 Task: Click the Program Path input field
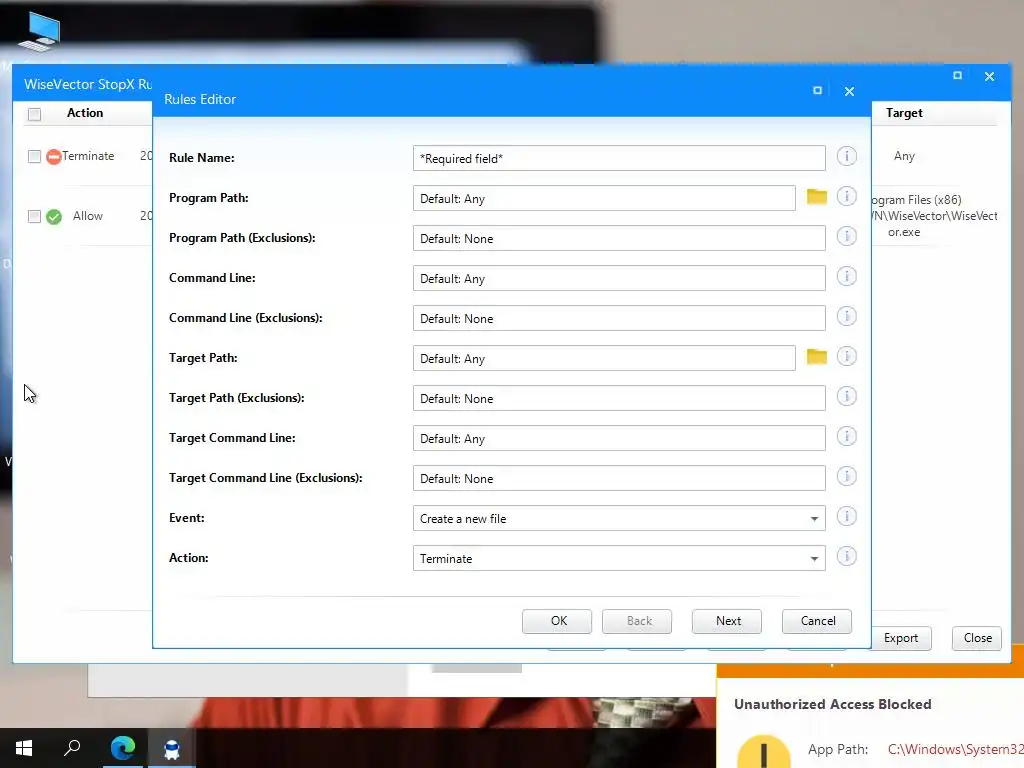tap(604, 199)
